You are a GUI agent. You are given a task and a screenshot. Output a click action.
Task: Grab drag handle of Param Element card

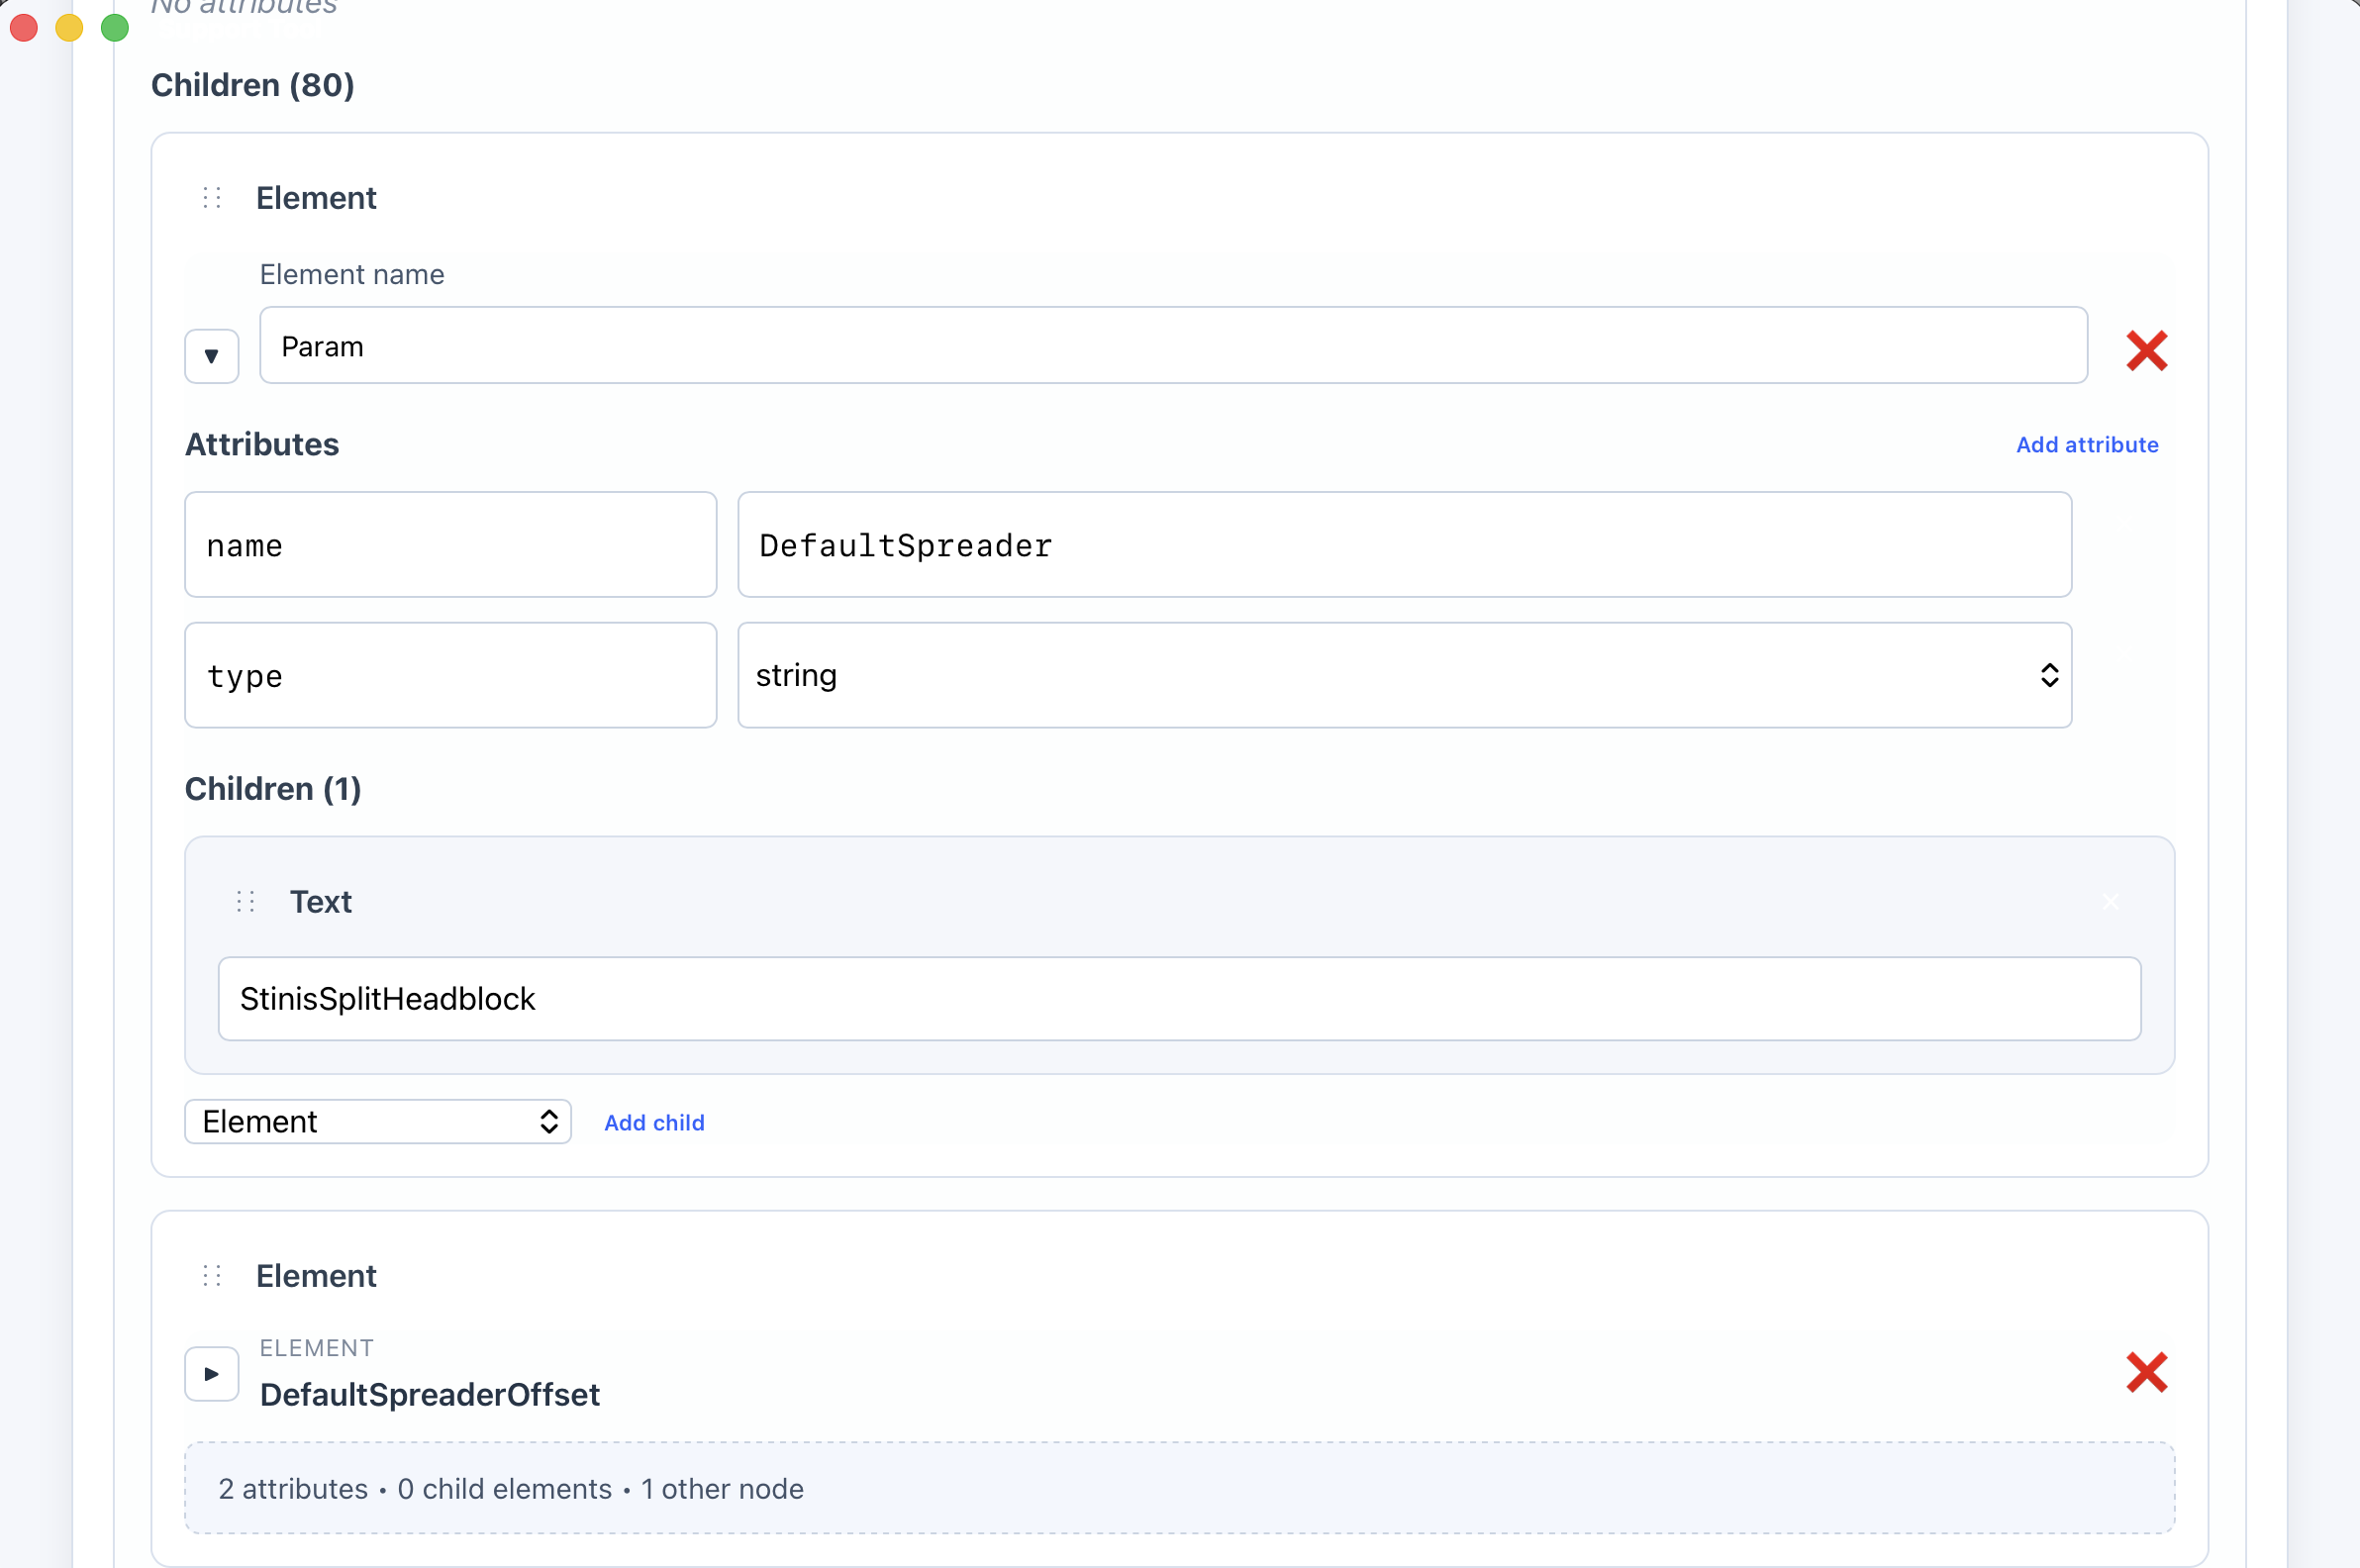point(212,198)
